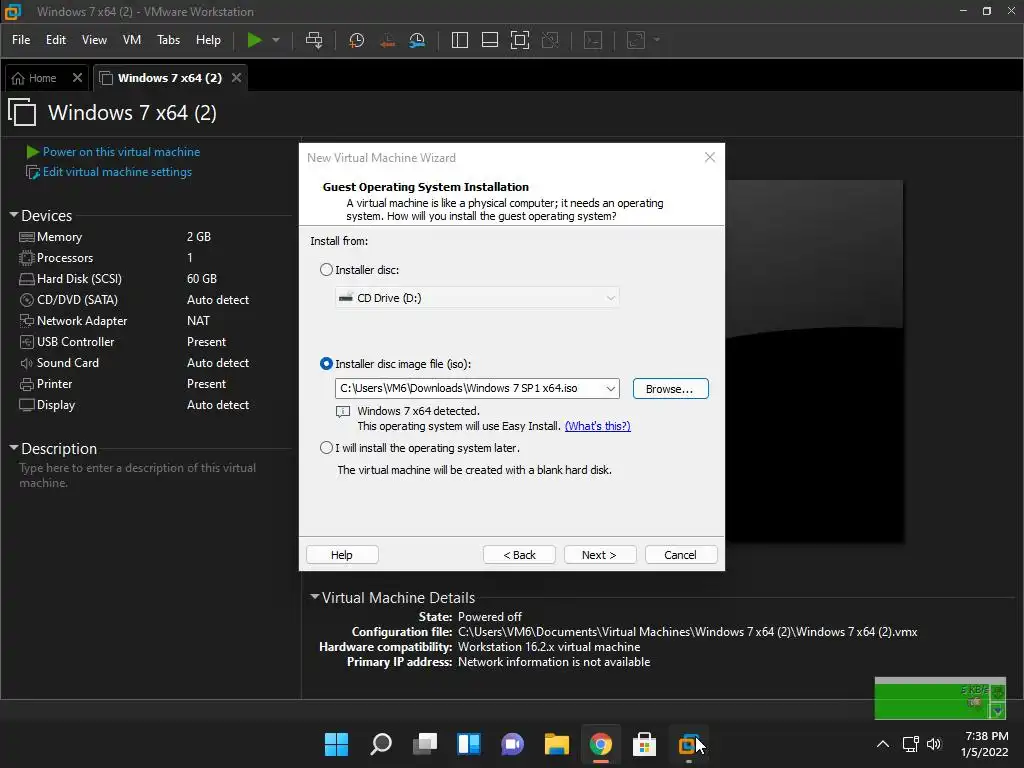Open the CD Drive (D:) dropdown

(477, 298)
